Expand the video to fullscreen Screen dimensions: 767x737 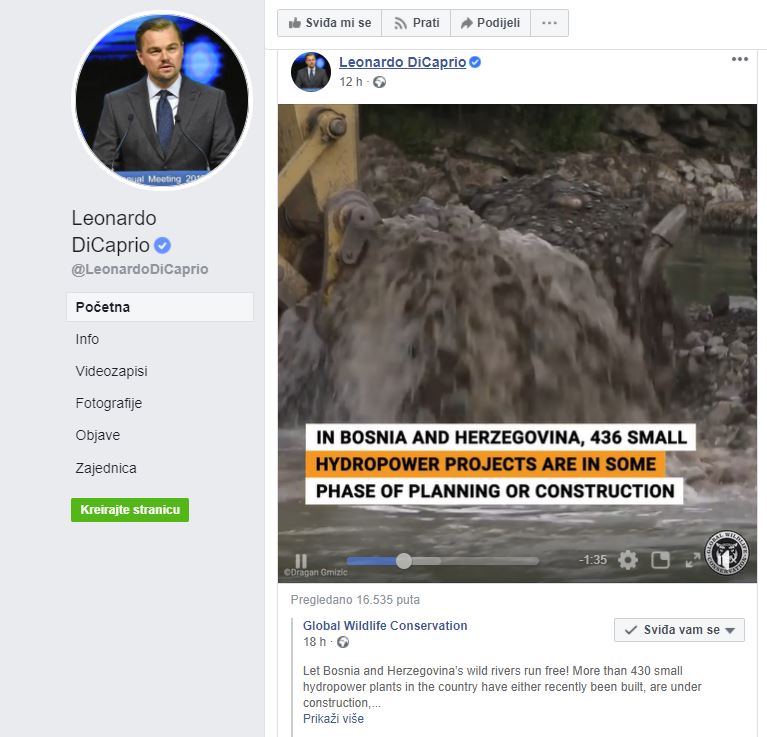pos(693,560)
